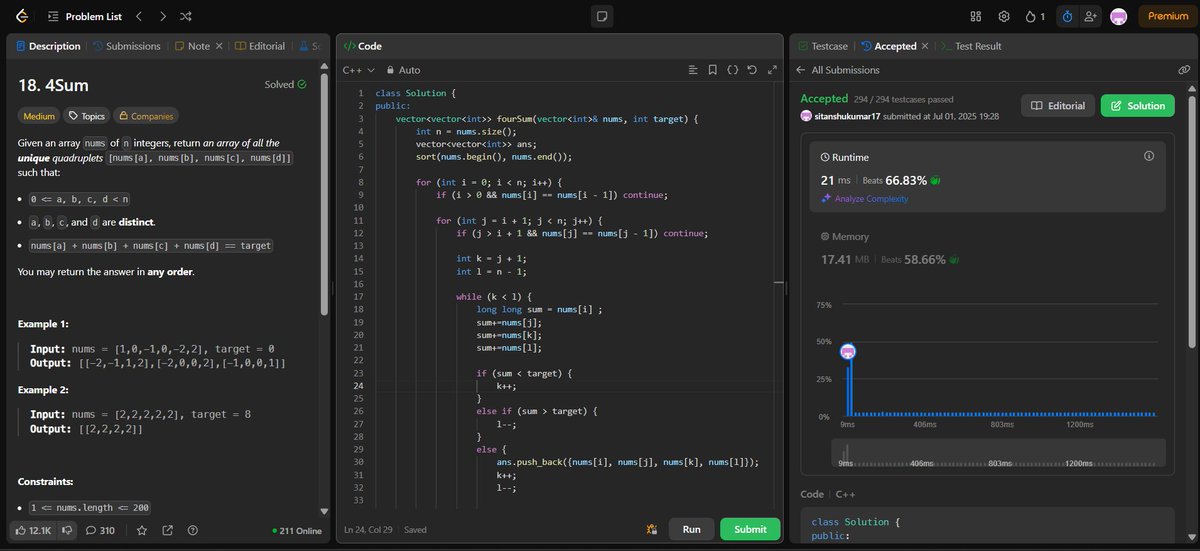Click the bookmark icon in code toolbar

coord(712,70)
